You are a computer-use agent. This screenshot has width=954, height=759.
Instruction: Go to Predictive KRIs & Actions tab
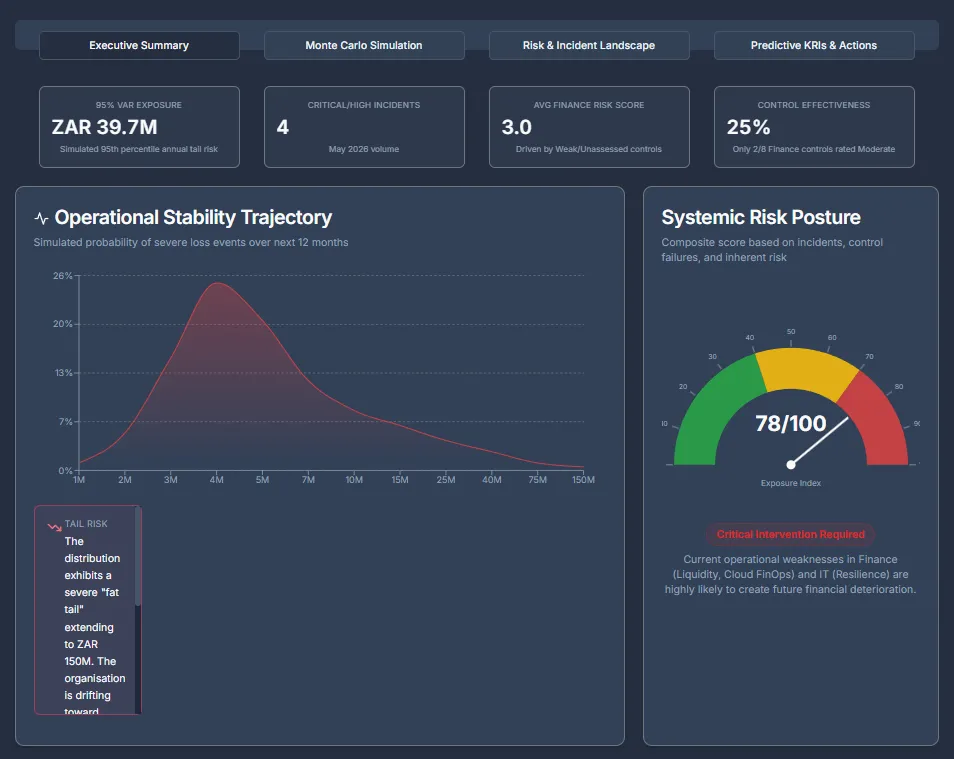click(x=814, y=46)
